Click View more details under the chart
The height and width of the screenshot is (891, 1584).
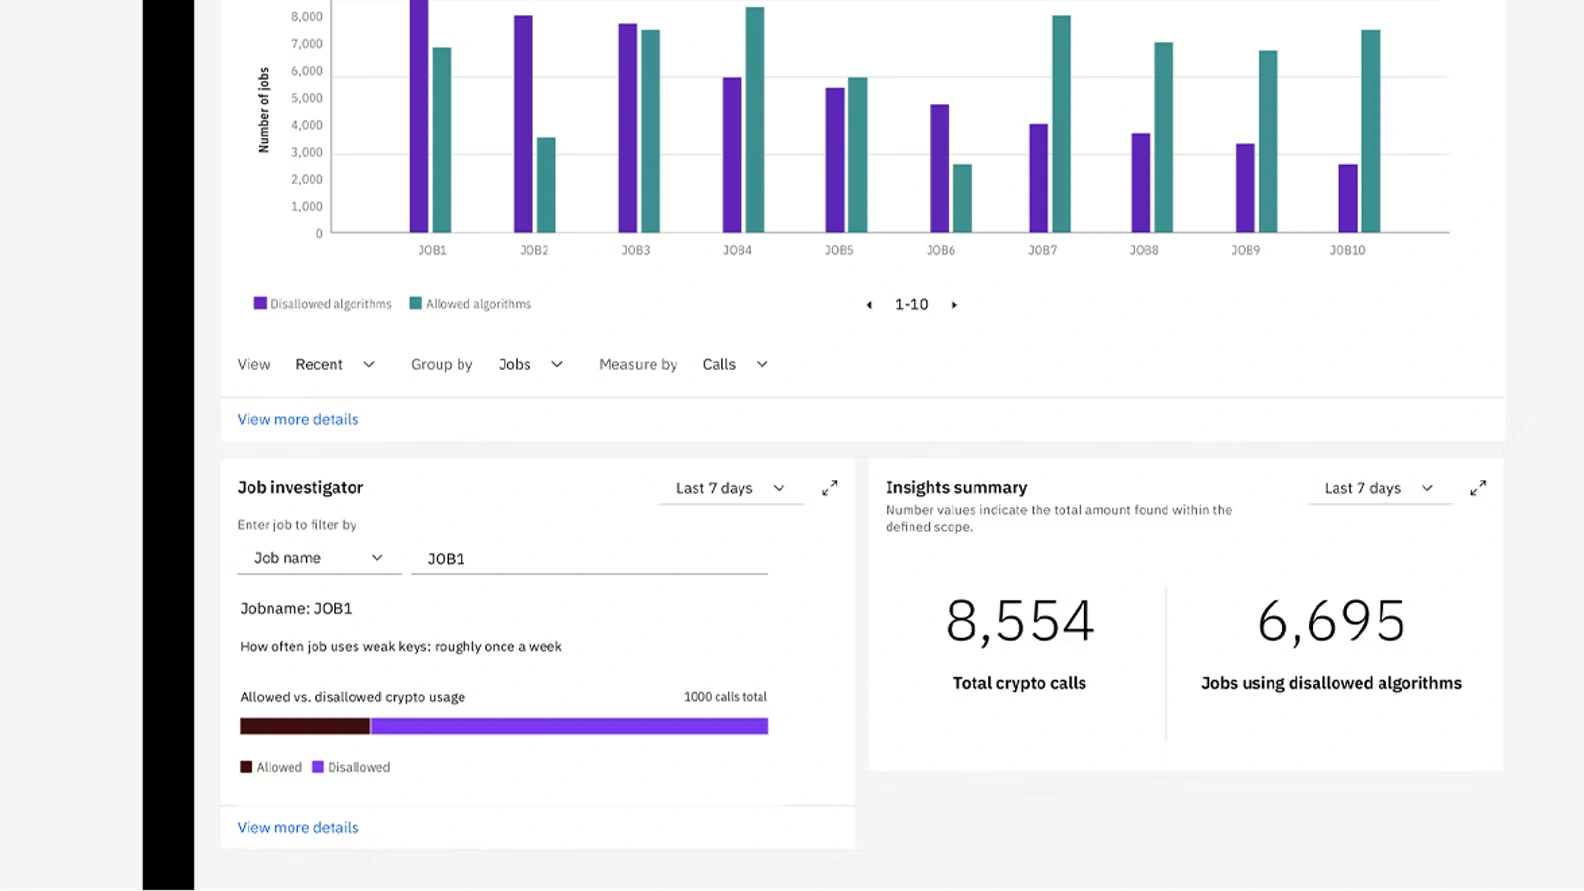[x=297, y=420]
